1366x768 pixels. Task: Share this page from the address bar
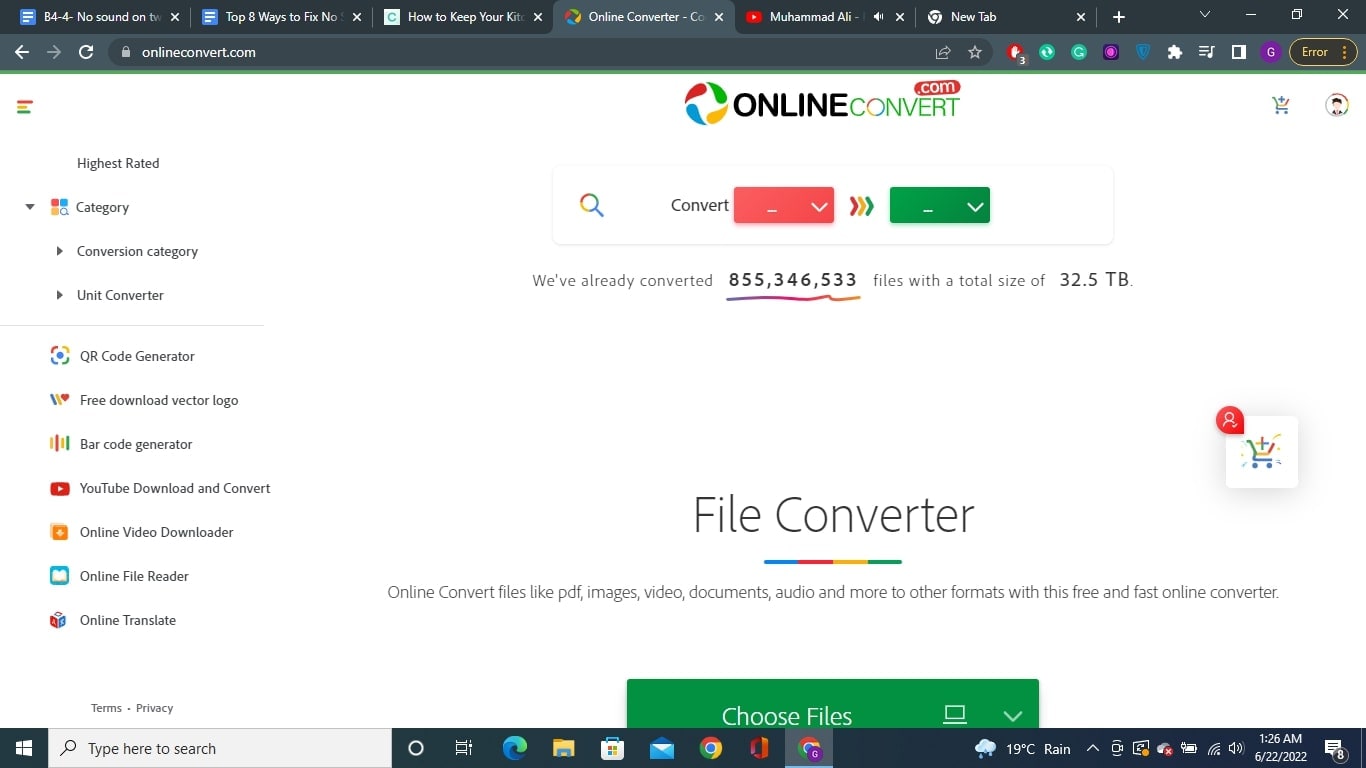pyautogui.click(x=942, y=52)
